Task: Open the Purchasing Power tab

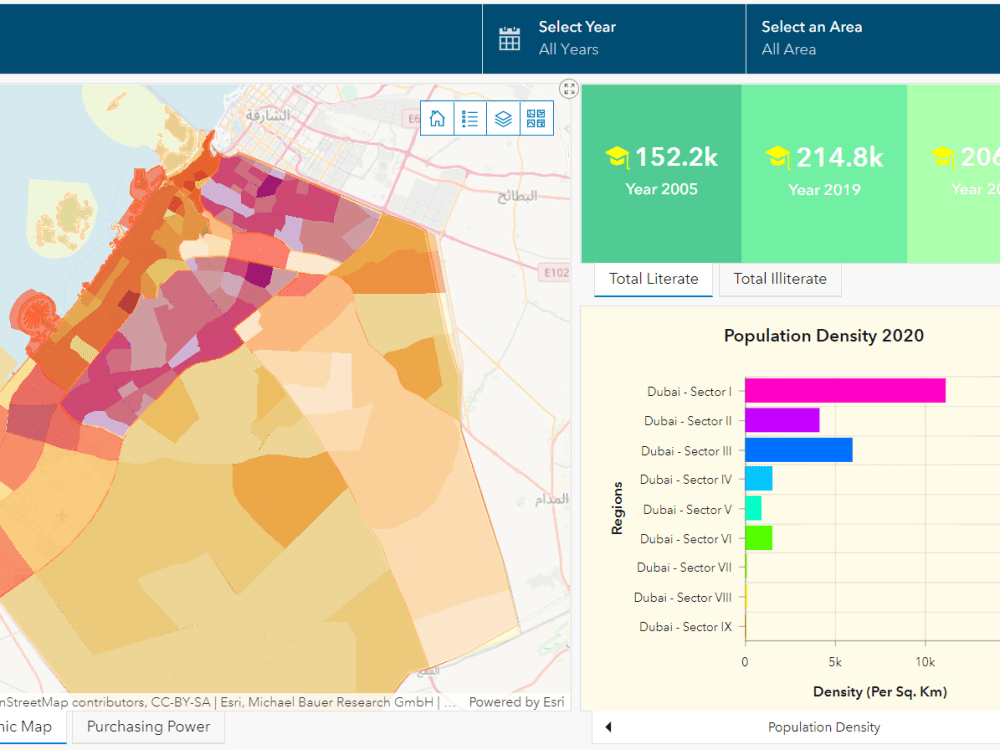Action: [148, 727]
